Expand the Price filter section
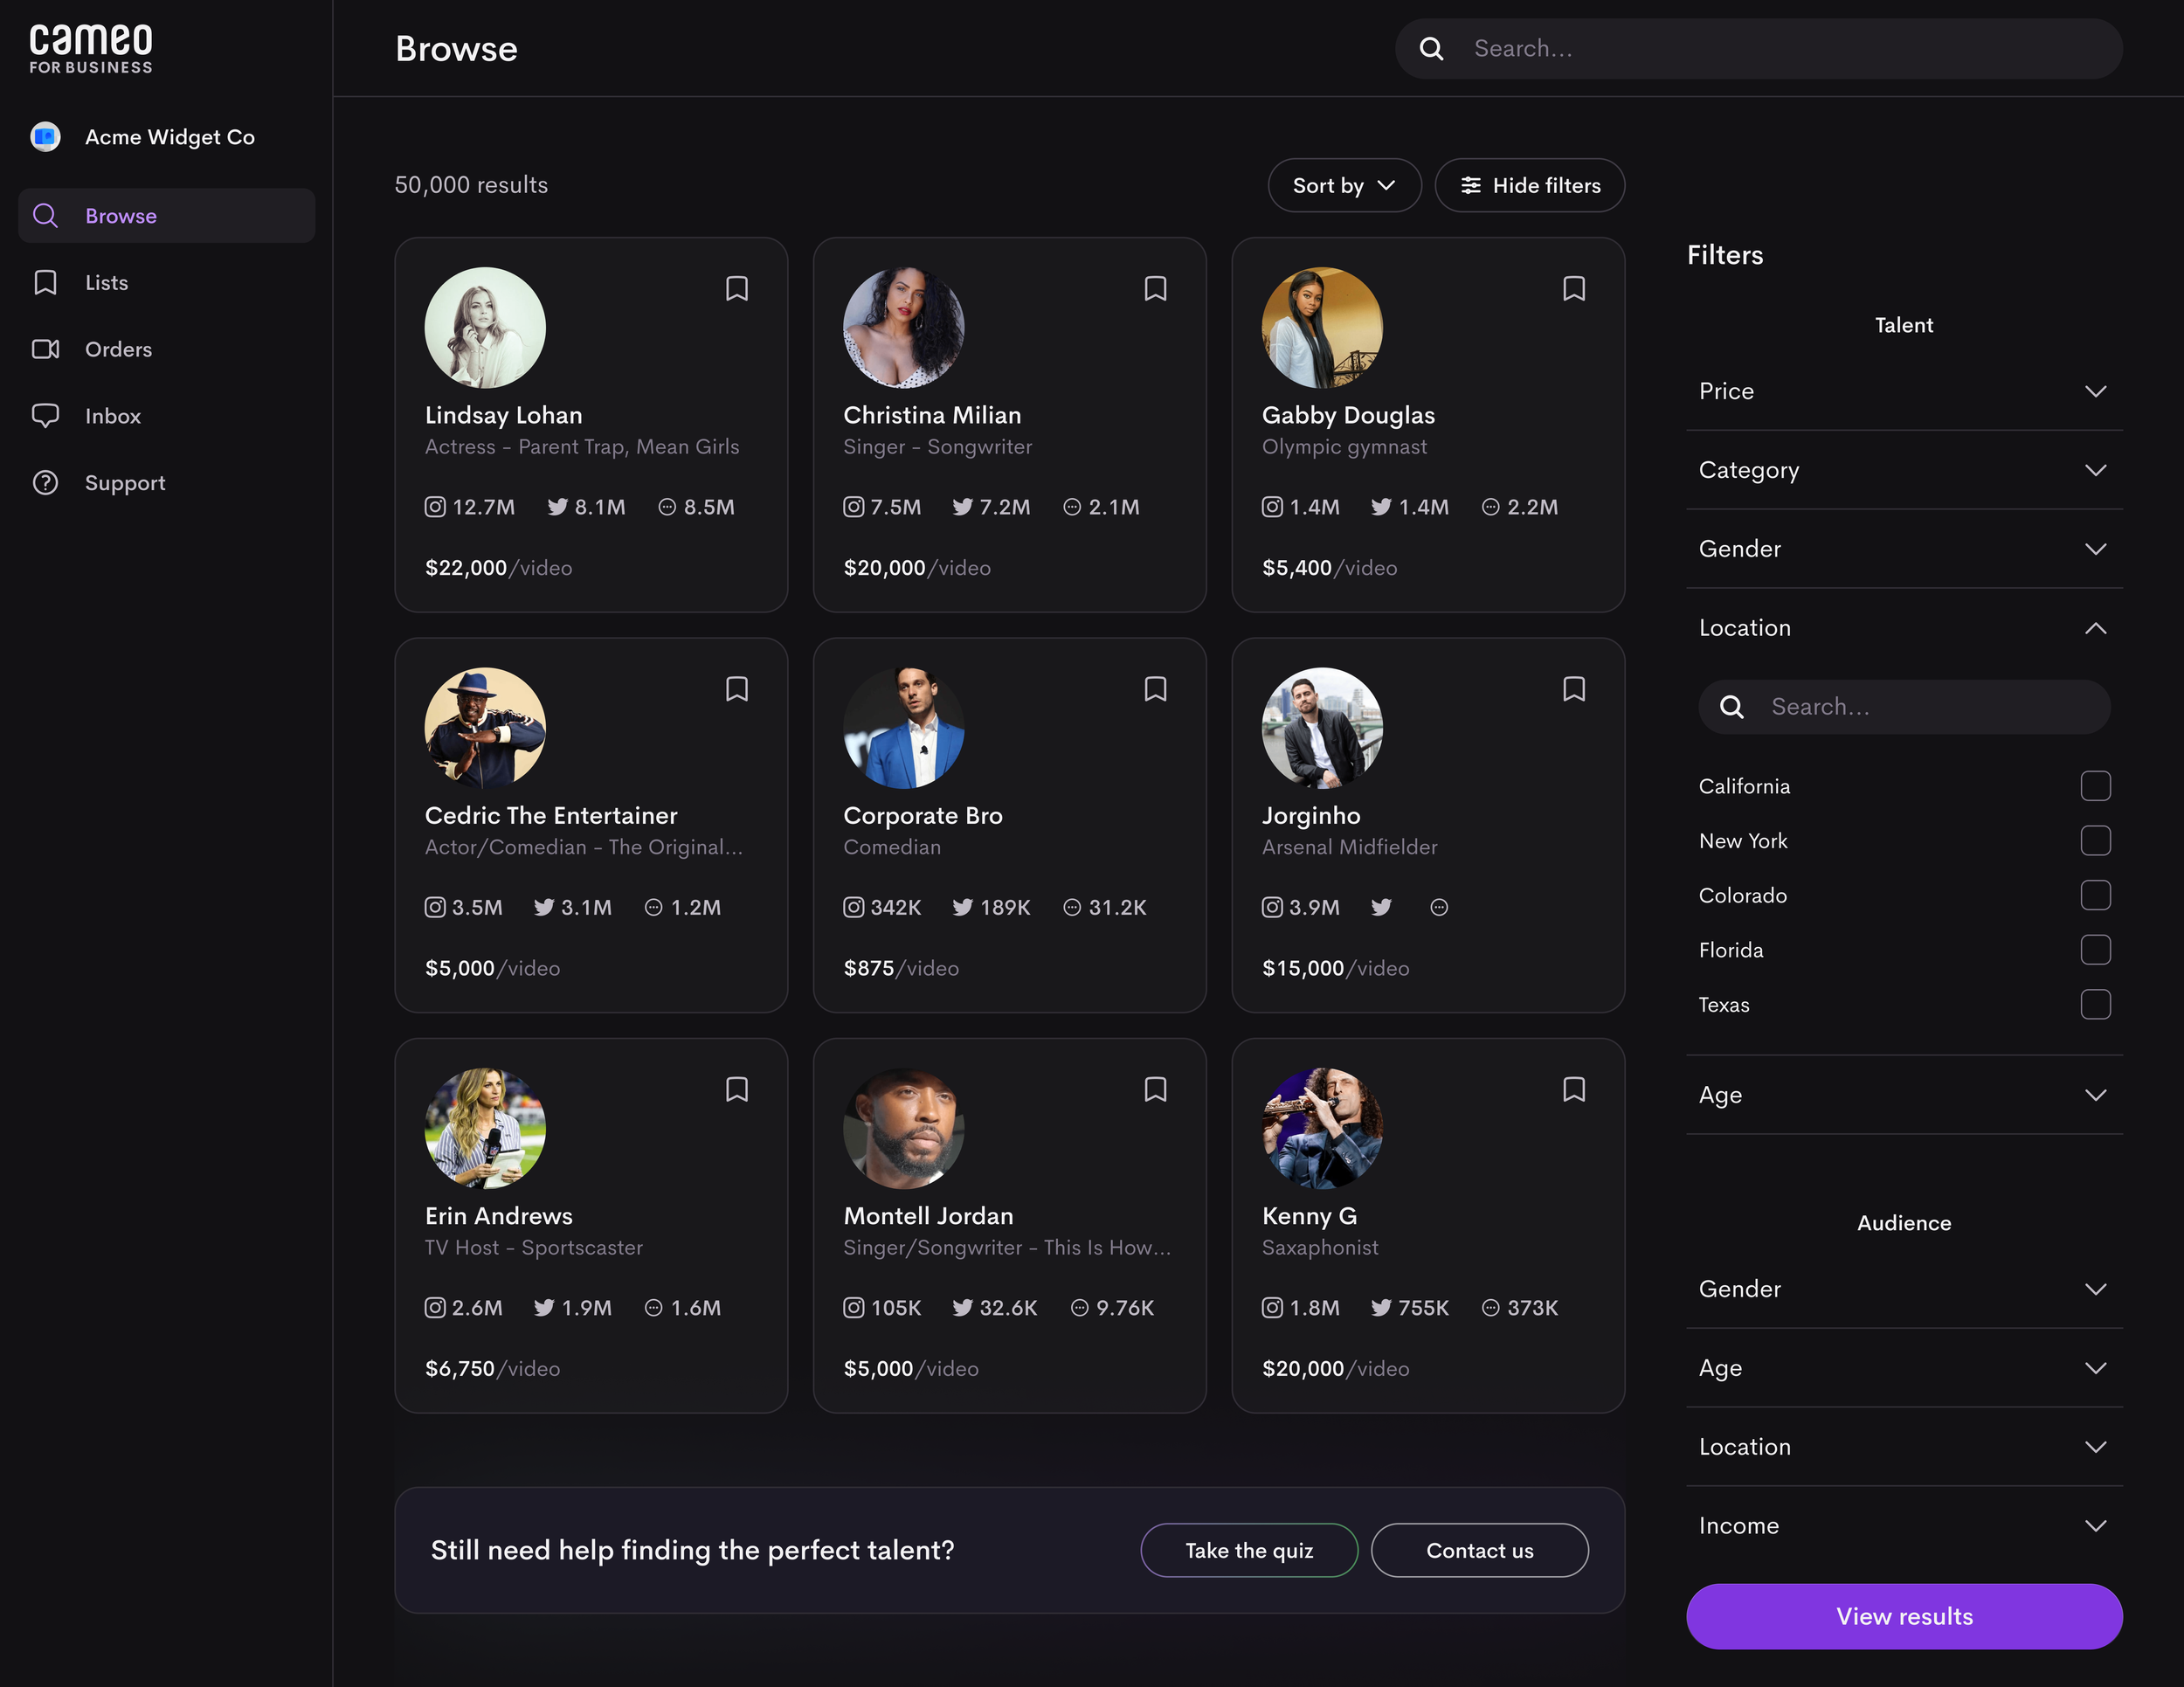 [x=1903, y=391]
